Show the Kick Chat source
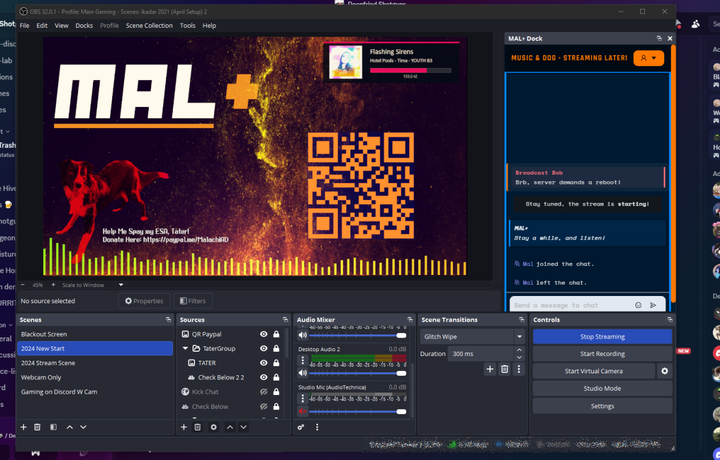 tap(264, 392)
